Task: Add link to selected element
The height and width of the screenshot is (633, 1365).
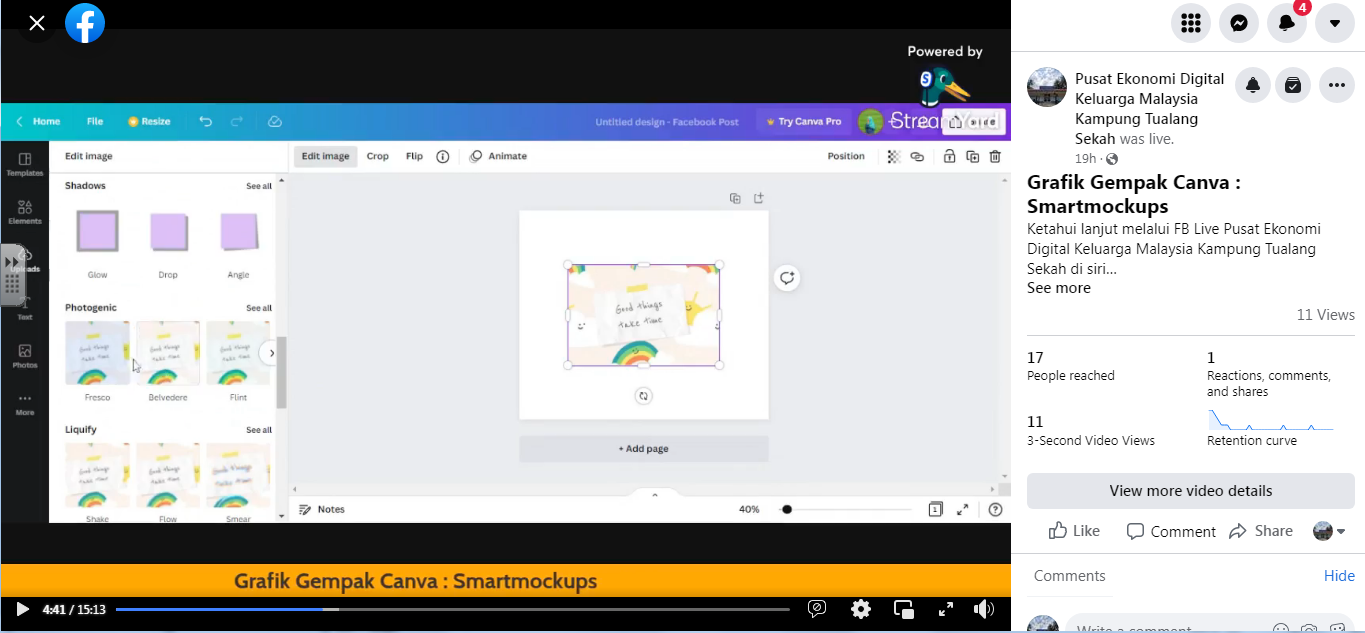Action: [917, 156]
